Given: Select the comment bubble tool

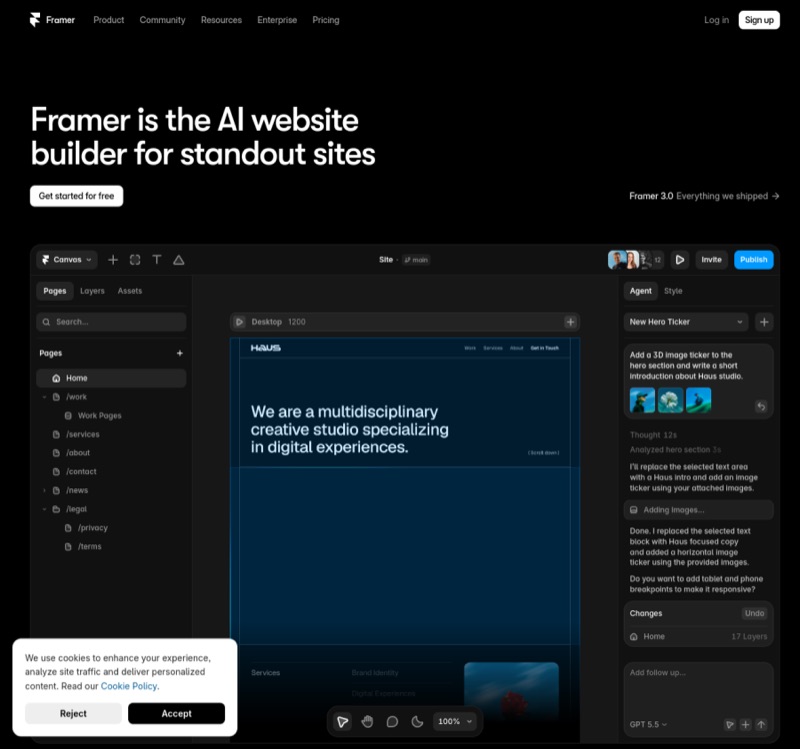Looking at the screenshot, I should tap(392, 721).
